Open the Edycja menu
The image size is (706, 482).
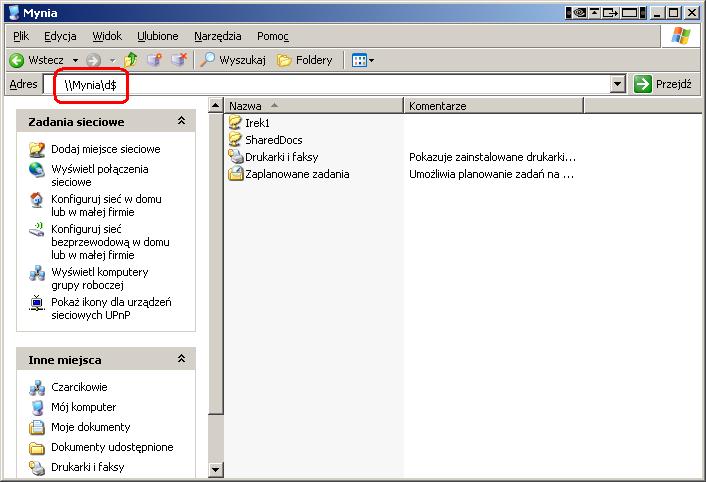[60, 36]
